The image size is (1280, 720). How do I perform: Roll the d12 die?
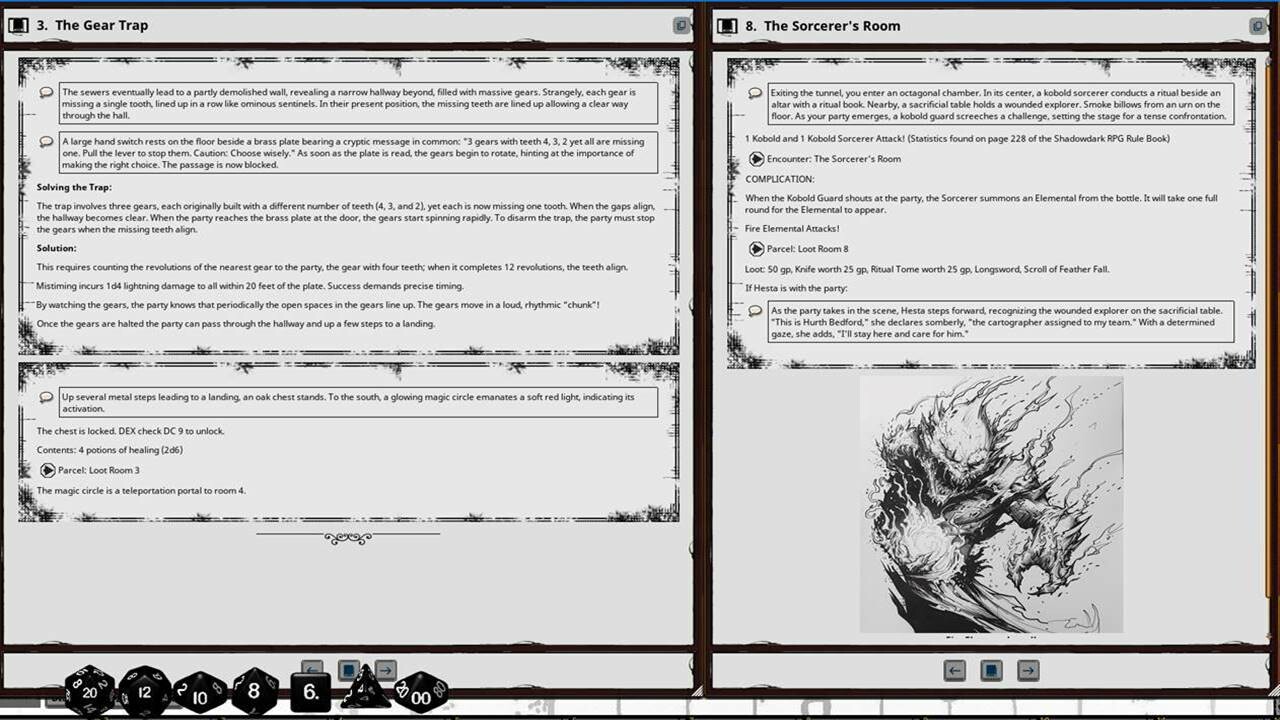[x=145, y=690]
